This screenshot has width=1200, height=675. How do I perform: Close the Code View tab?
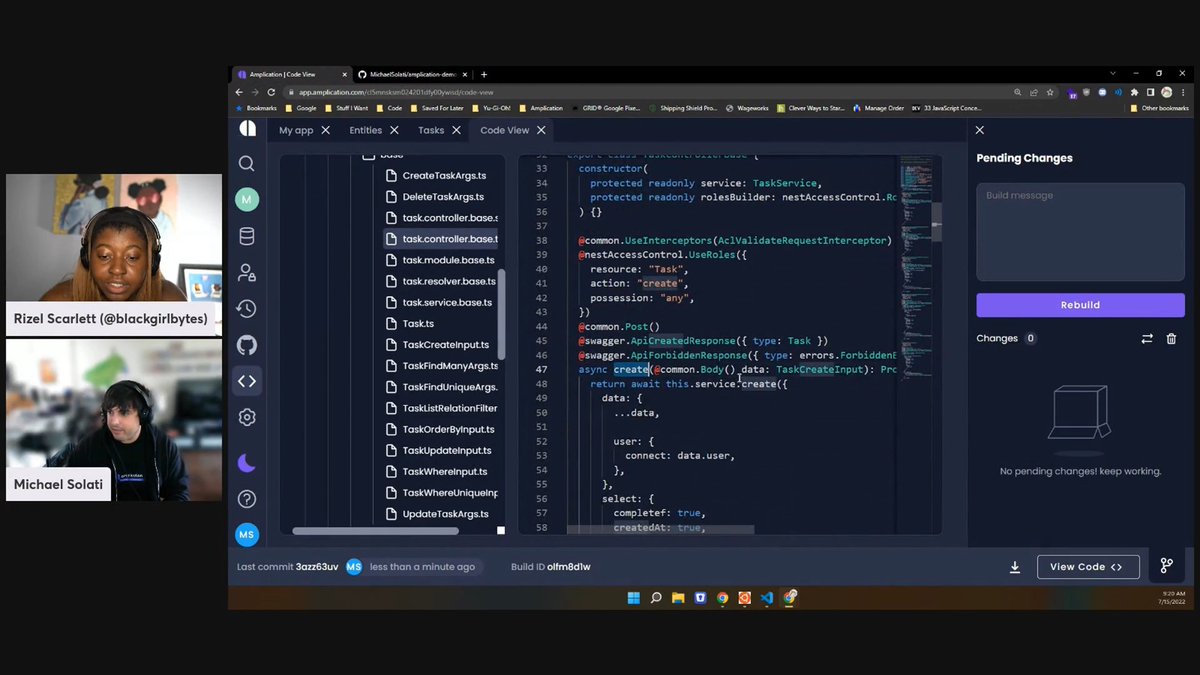pyautogui.click(x=541, y=130)
